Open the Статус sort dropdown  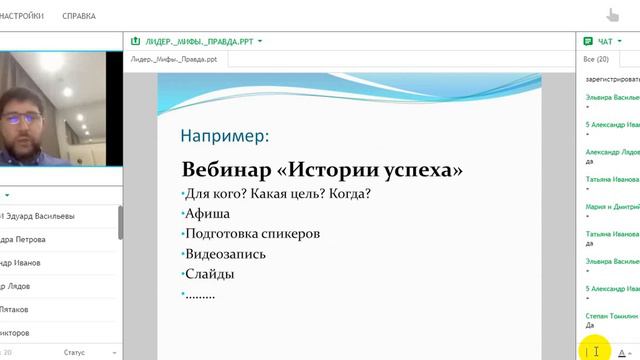(90, 352)
